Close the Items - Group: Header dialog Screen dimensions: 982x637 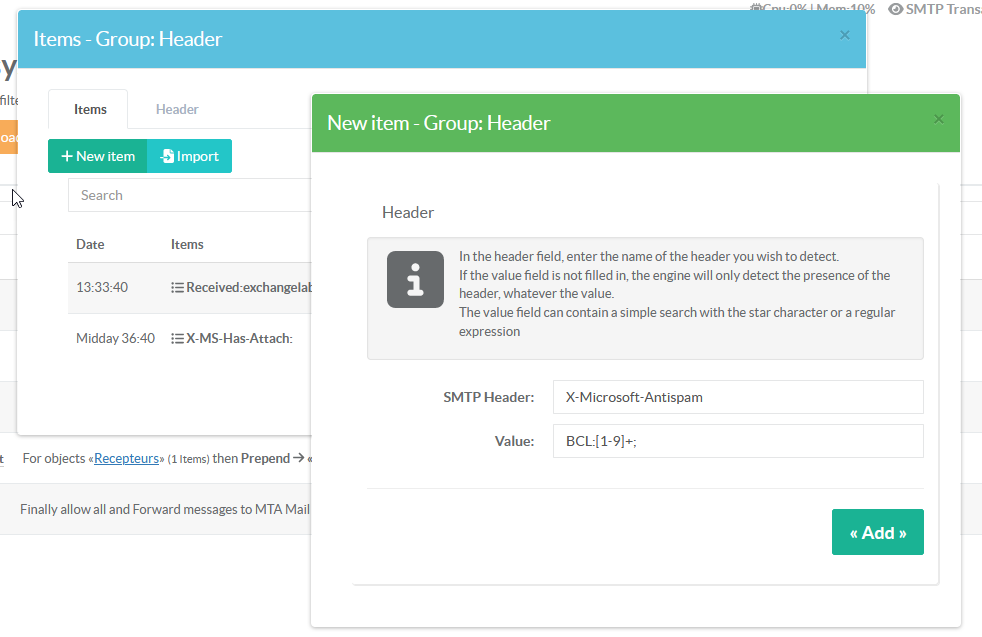(844, 35)
